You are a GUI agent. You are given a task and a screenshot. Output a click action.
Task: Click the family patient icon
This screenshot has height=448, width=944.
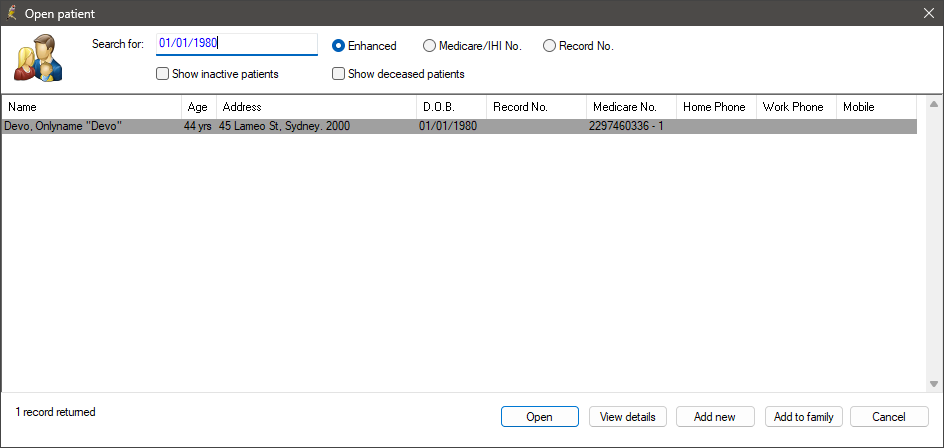coord(39,58)
